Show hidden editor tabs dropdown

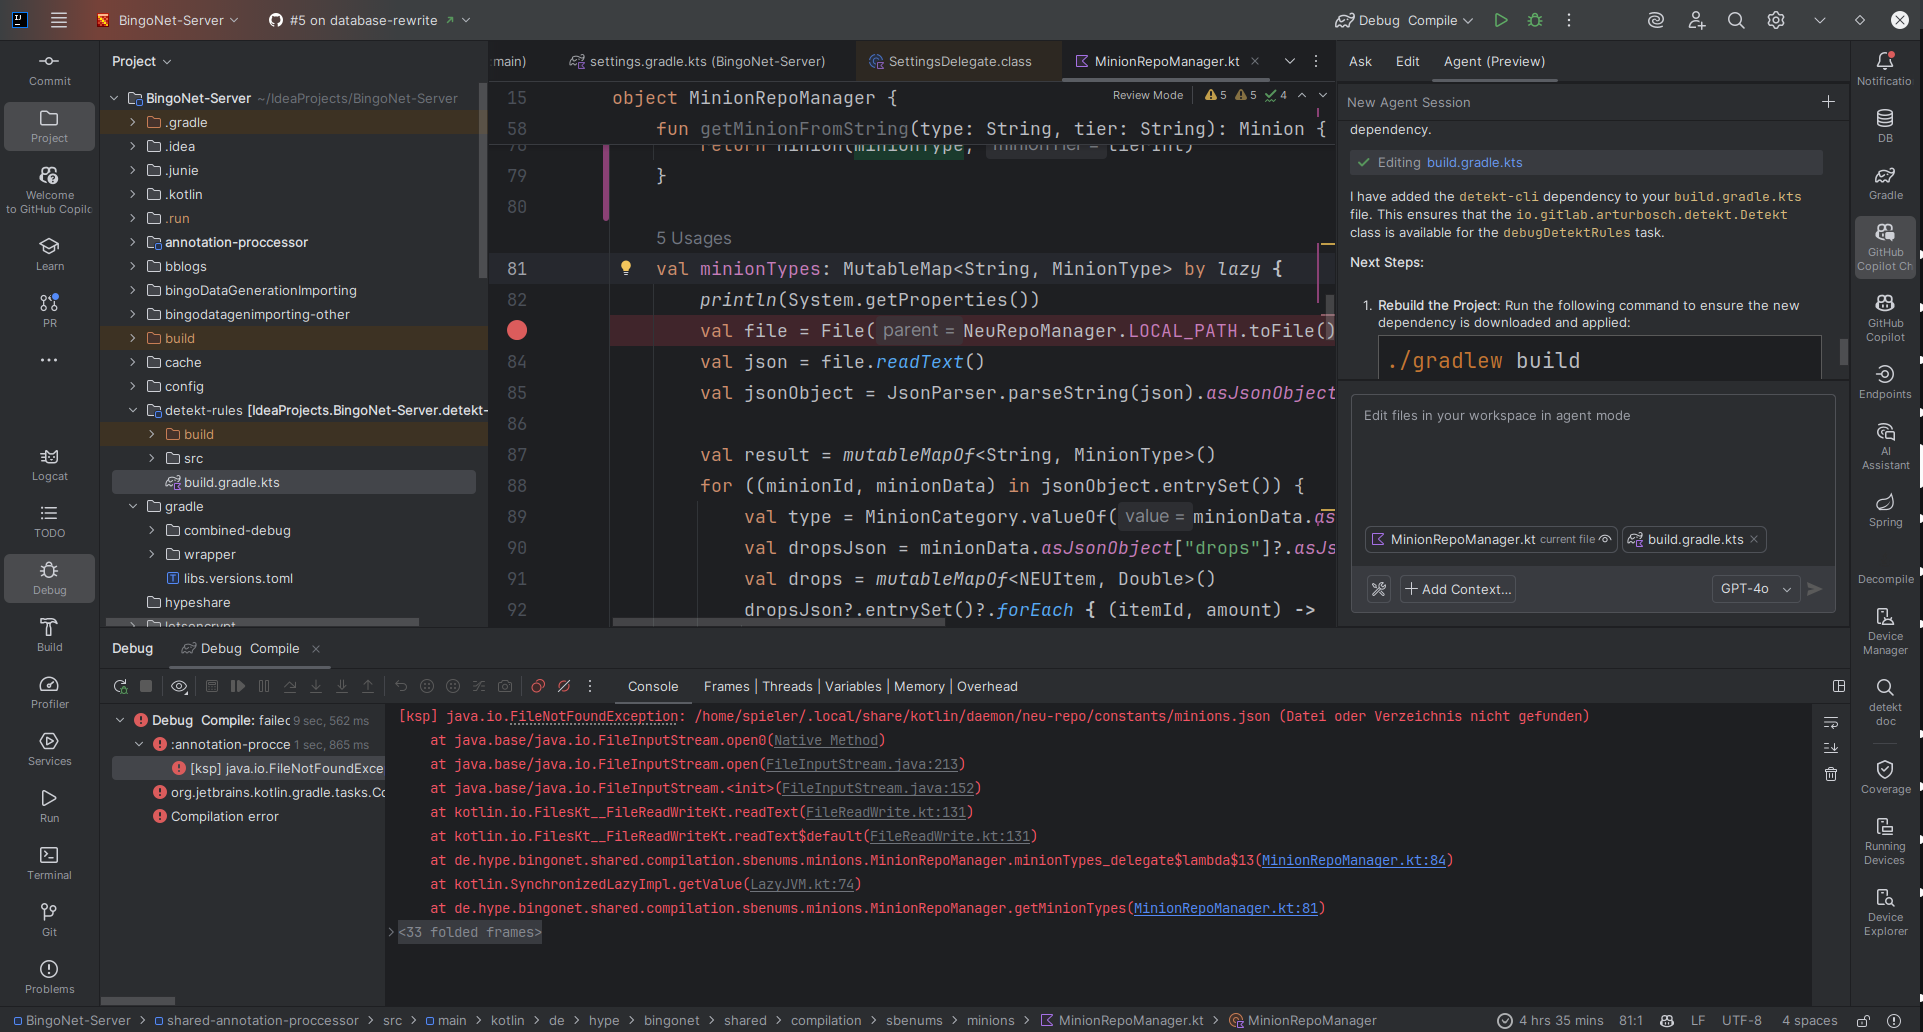coord(1290,61)
